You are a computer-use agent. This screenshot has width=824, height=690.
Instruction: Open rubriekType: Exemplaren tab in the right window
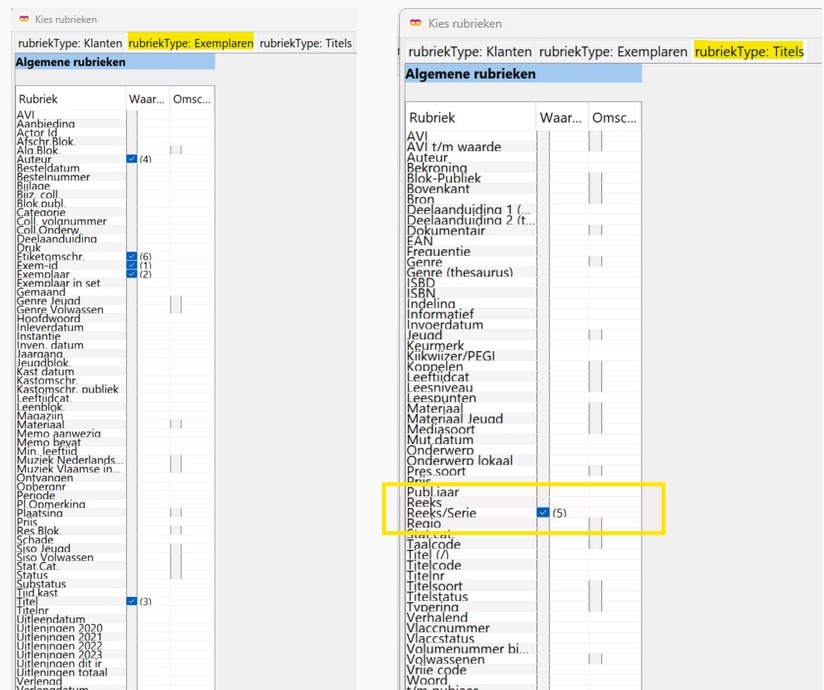[613, 52]
